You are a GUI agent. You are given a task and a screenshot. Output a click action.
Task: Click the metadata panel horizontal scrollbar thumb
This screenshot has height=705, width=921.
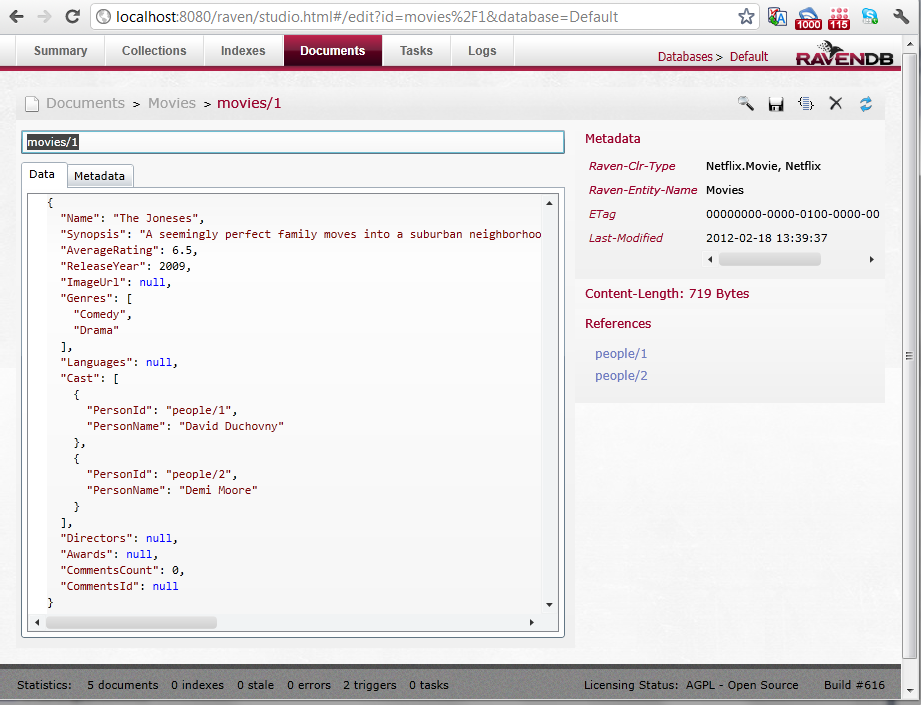[x=769, y=259]
